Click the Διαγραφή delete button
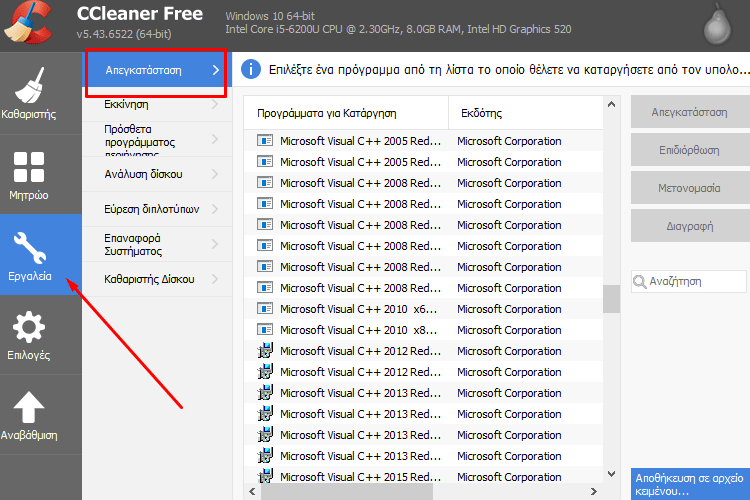The image size is (750, 500). coord(690,226)
